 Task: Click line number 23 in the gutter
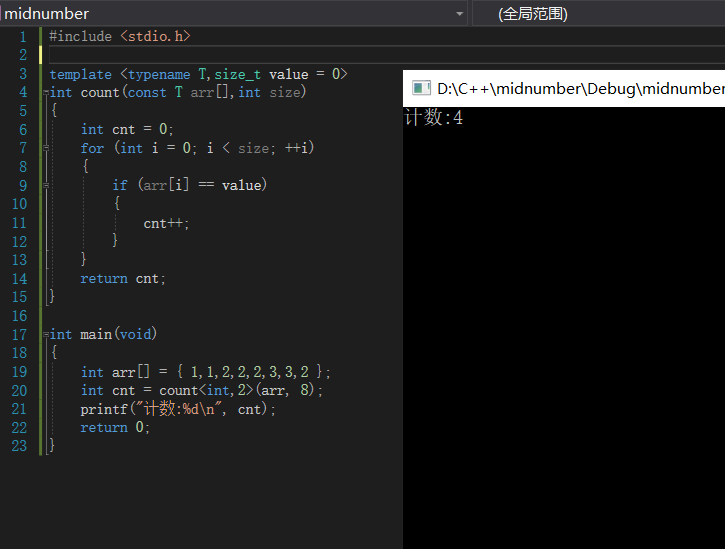click(x=19, y=446)
